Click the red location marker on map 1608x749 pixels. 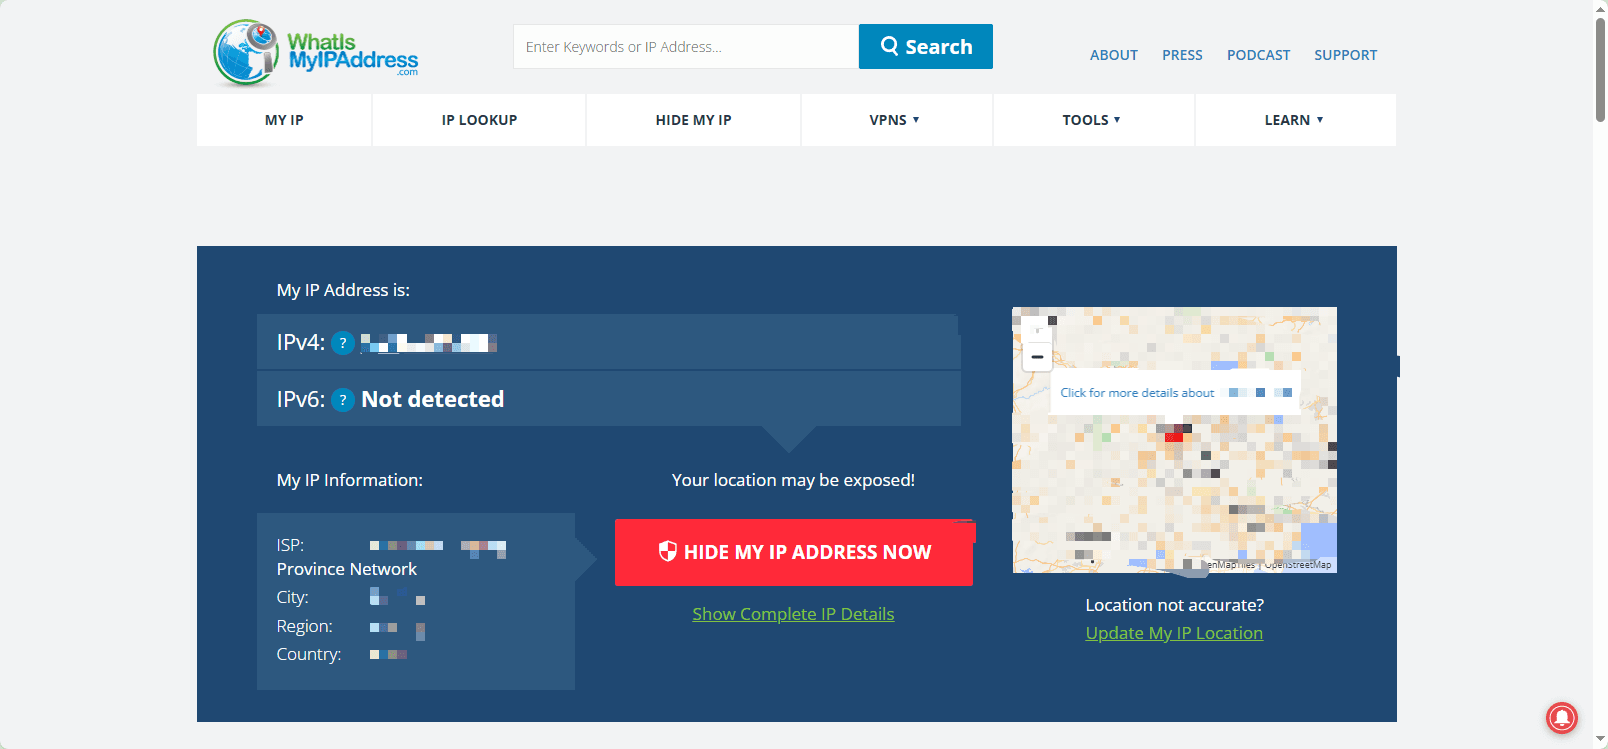1174,434
